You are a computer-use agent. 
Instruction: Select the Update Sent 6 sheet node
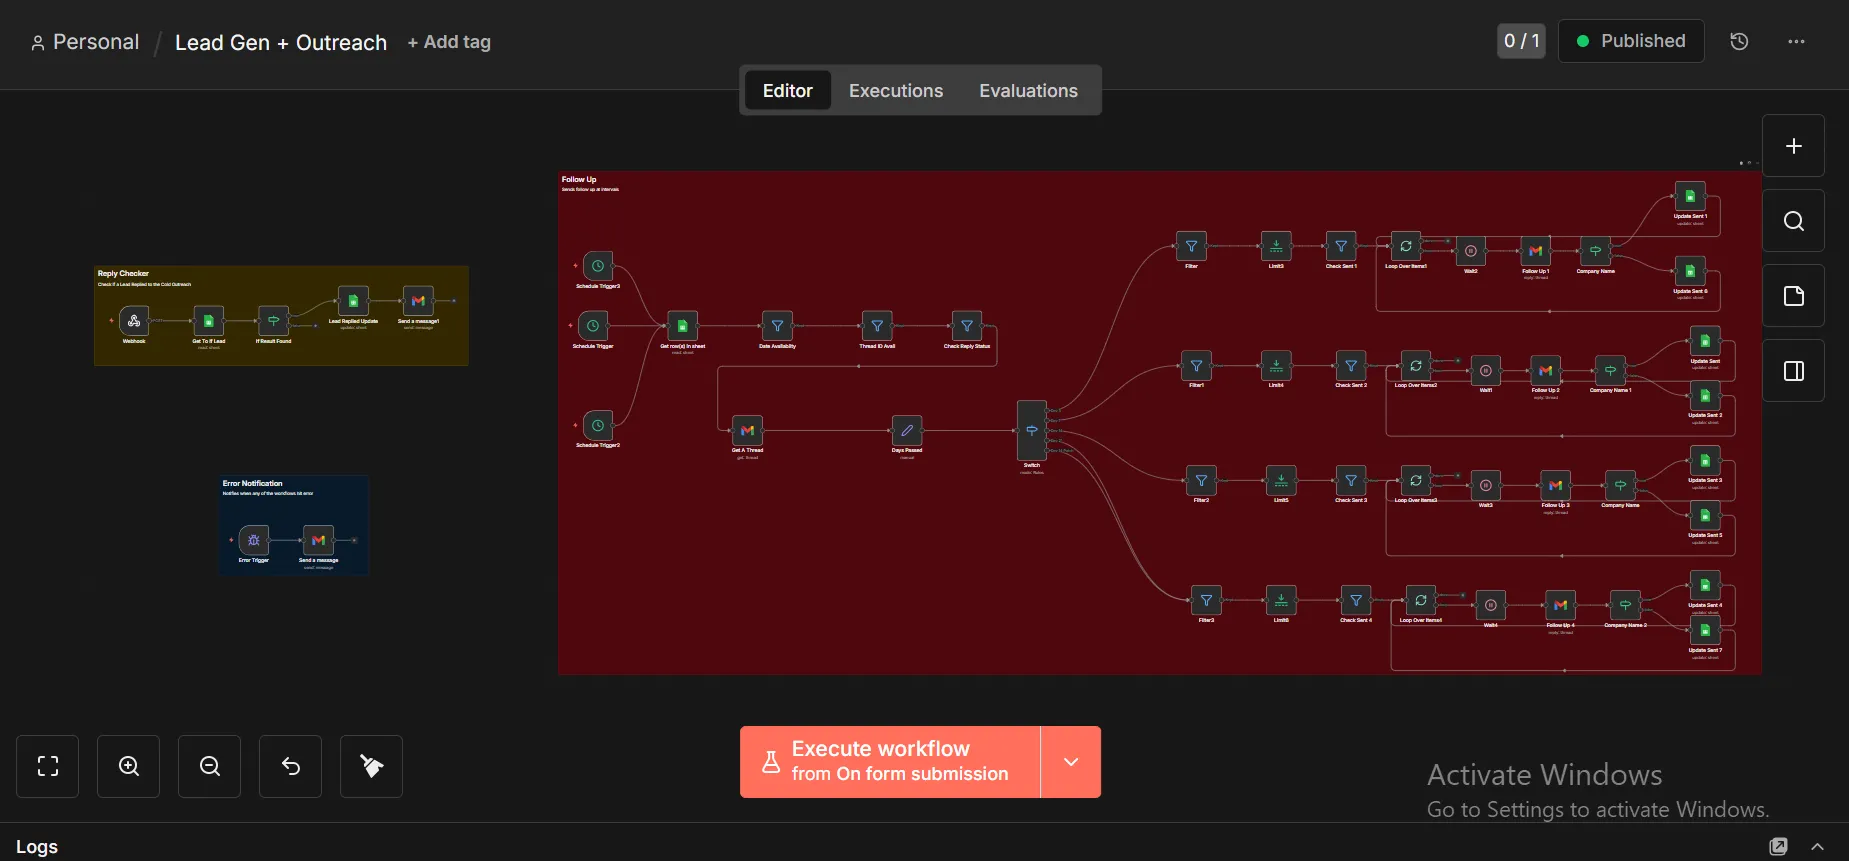click(1690, 271)
